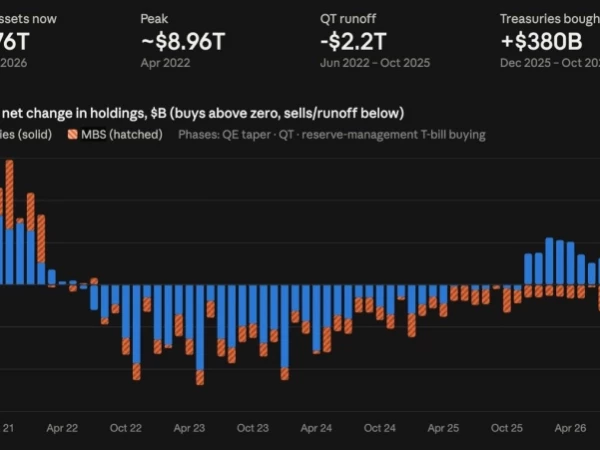Click the deepest negative bar above 'Apr 23'
This screenshot has width=600, height=450.
200,334
